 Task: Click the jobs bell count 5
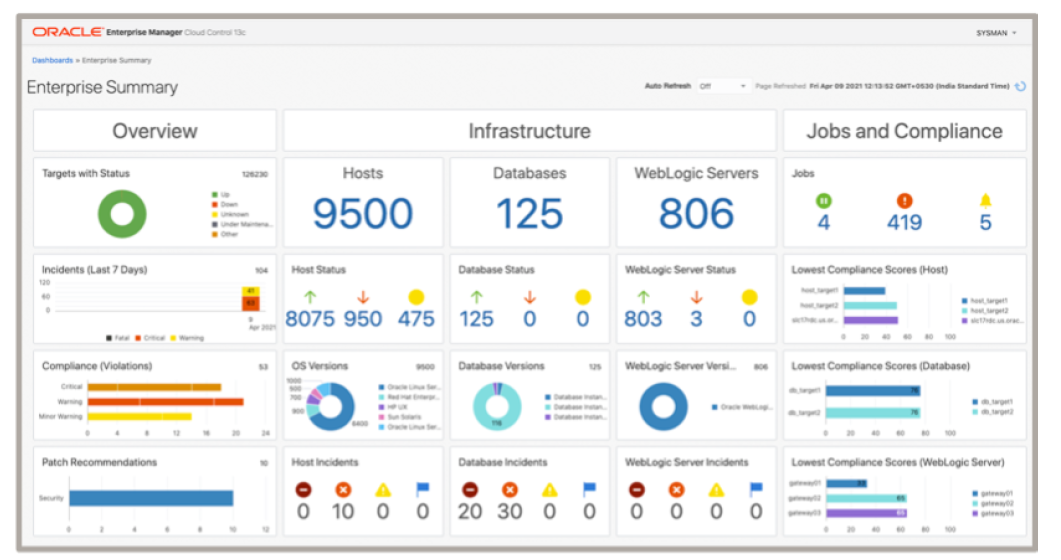coord(986,222)
